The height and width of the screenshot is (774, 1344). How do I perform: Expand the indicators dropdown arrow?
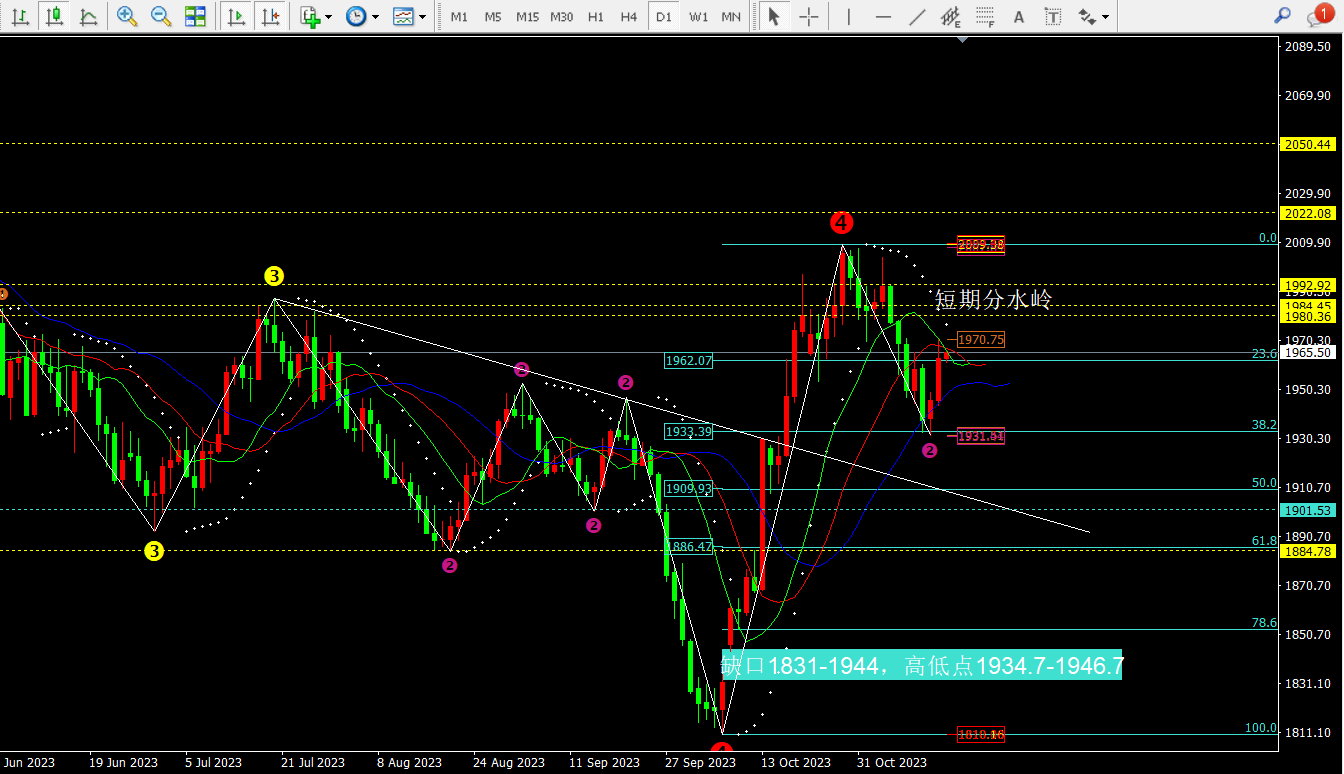(329, 16)
